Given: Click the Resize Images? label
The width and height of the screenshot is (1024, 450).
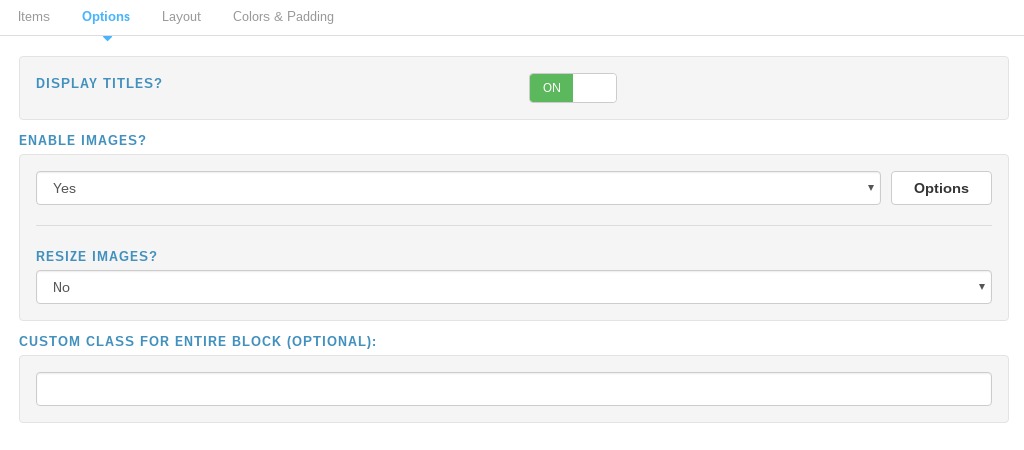Looking at the screenshot, I should point(97,256).
